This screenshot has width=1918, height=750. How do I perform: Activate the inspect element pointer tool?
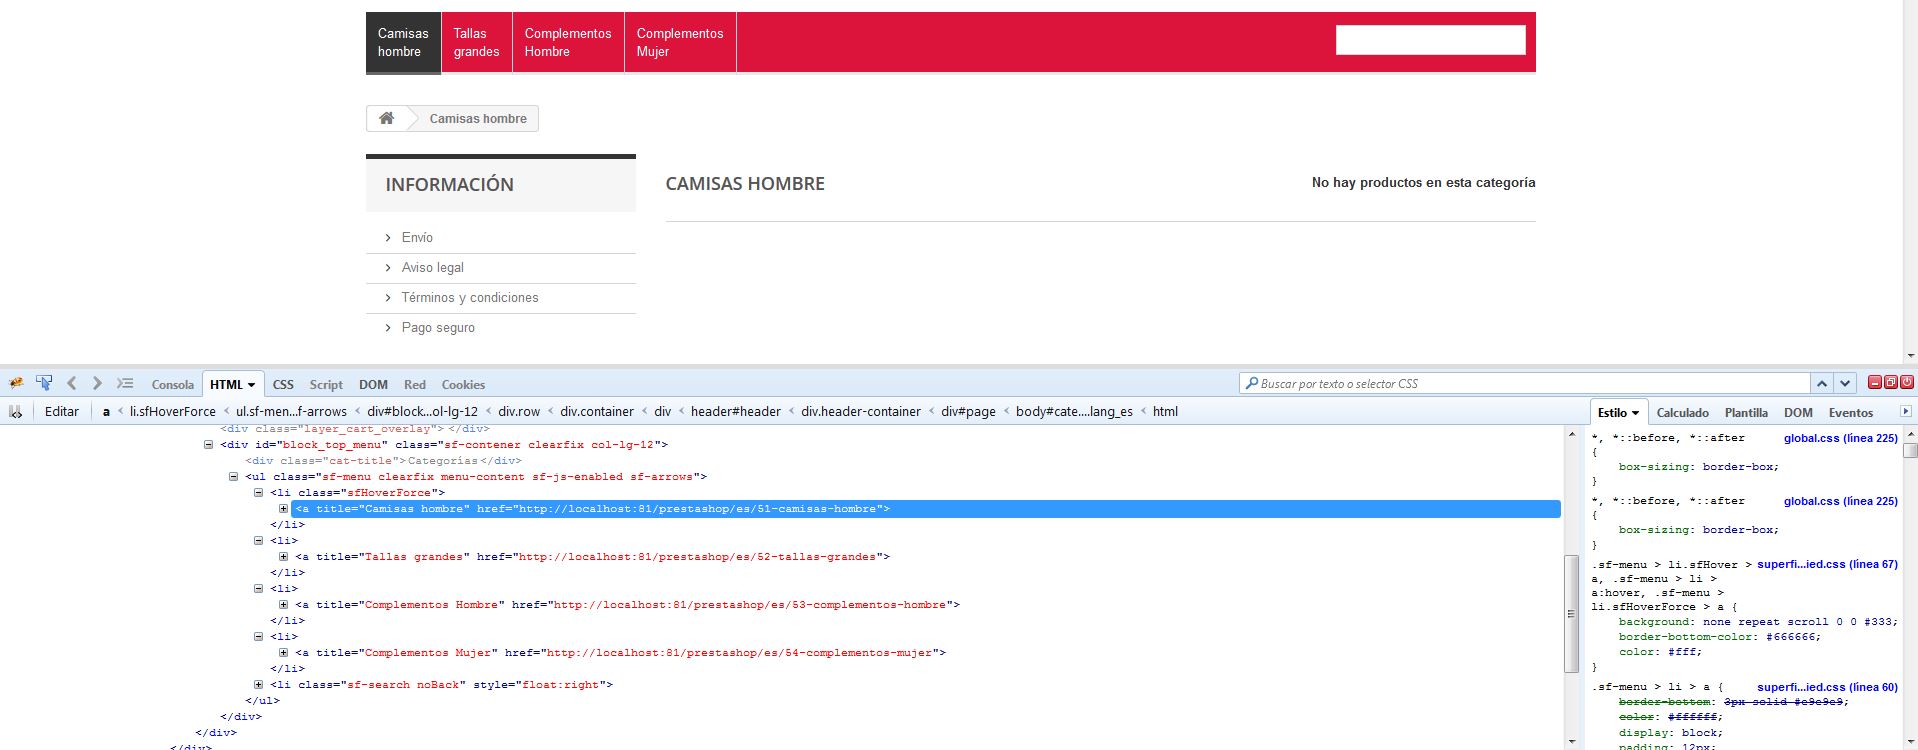[44, 383]
